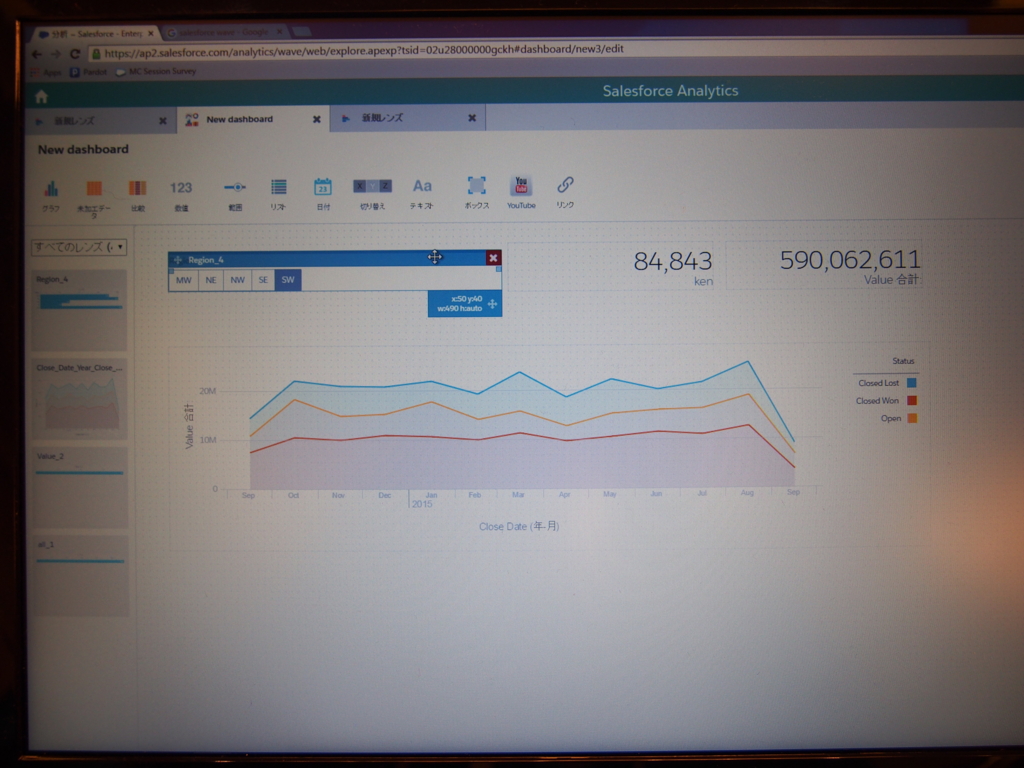Toggle the SW region filter
Viewport: 1024px width, 768px height.
(288, 280)
